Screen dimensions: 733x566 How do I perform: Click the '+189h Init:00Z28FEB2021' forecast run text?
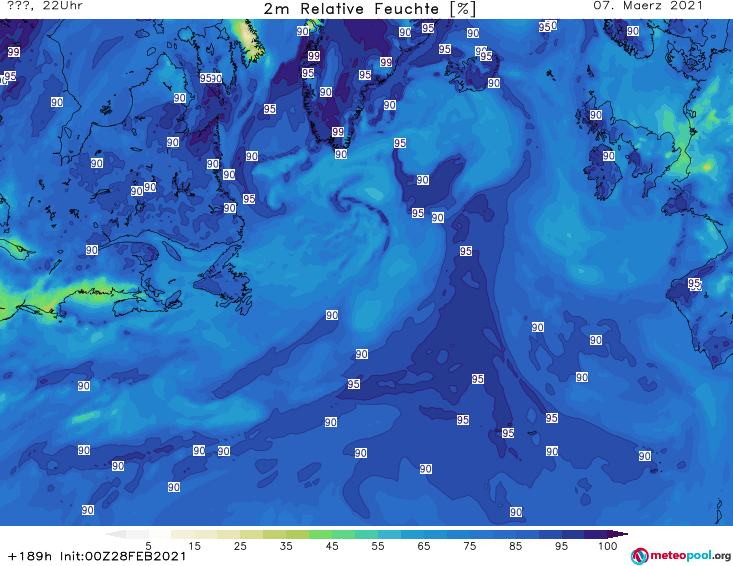(97, 556)
